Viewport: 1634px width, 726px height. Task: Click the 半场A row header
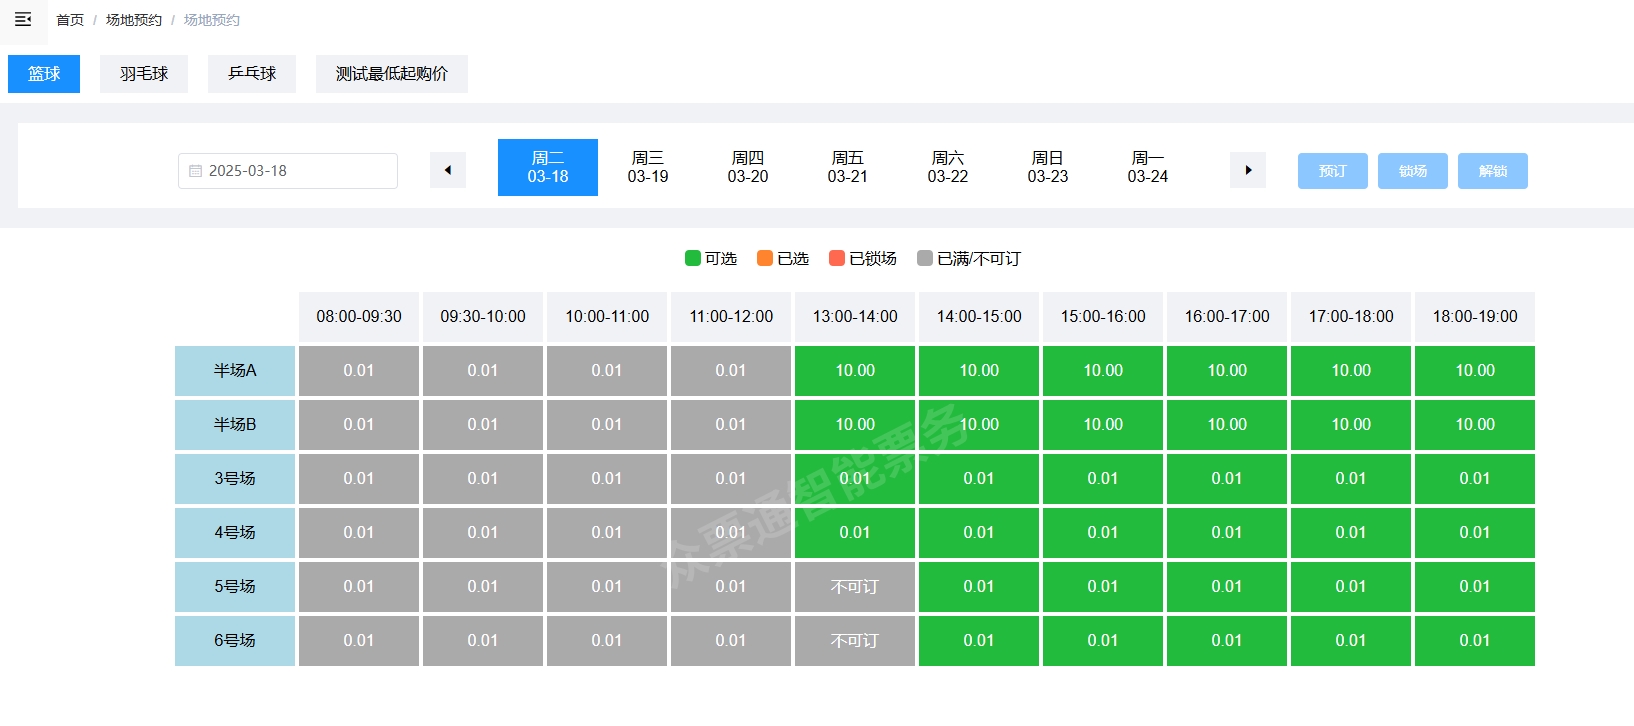click(235, 371)
